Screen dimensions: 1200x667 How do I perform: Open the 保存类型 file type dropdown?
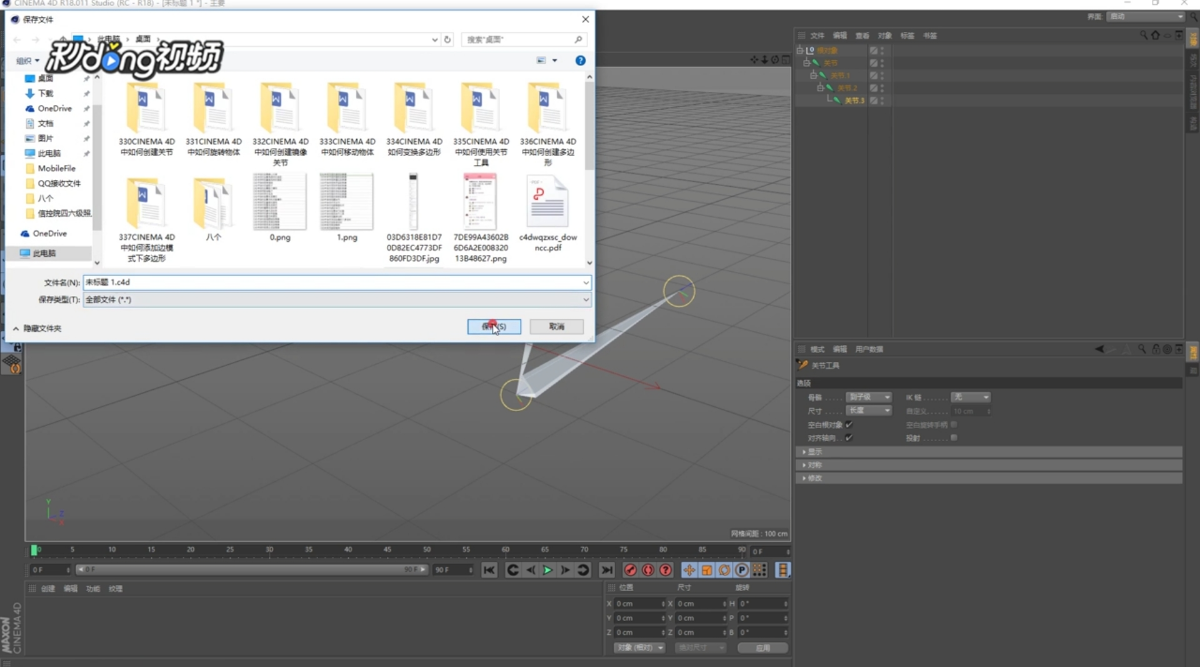[x=337, y=300]
